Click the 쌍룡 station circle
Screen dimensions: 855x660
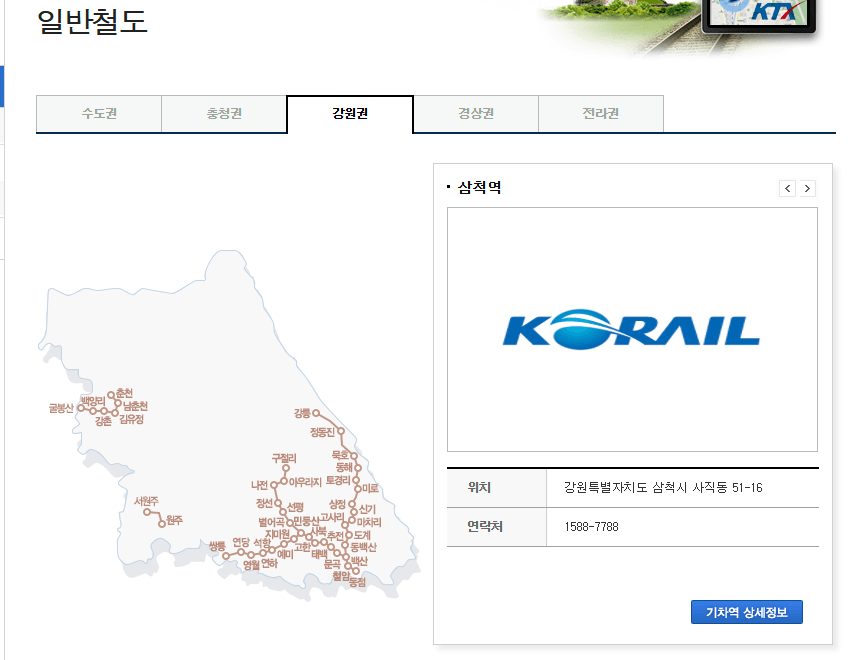coord(226,556)
